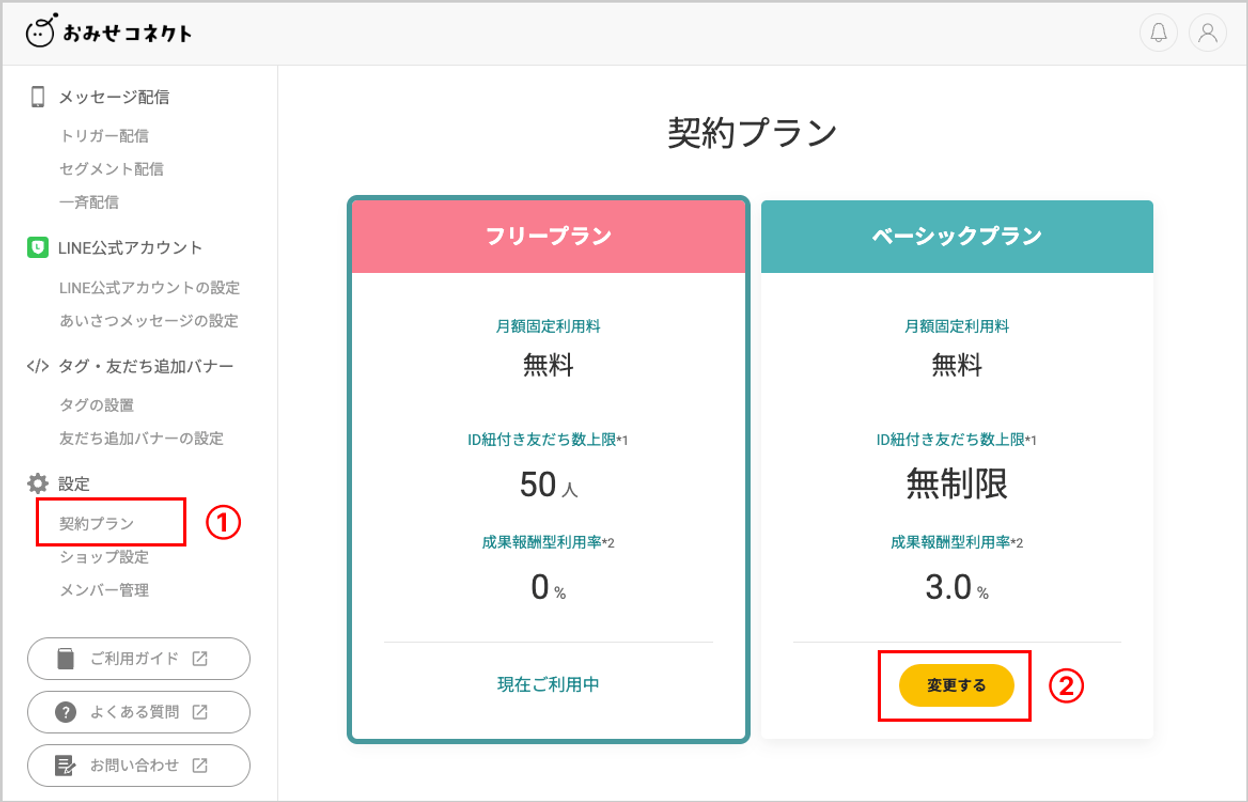The image size is (1248, 802).
Task: Click the 設定 gear icon
Action: [38, 484]
